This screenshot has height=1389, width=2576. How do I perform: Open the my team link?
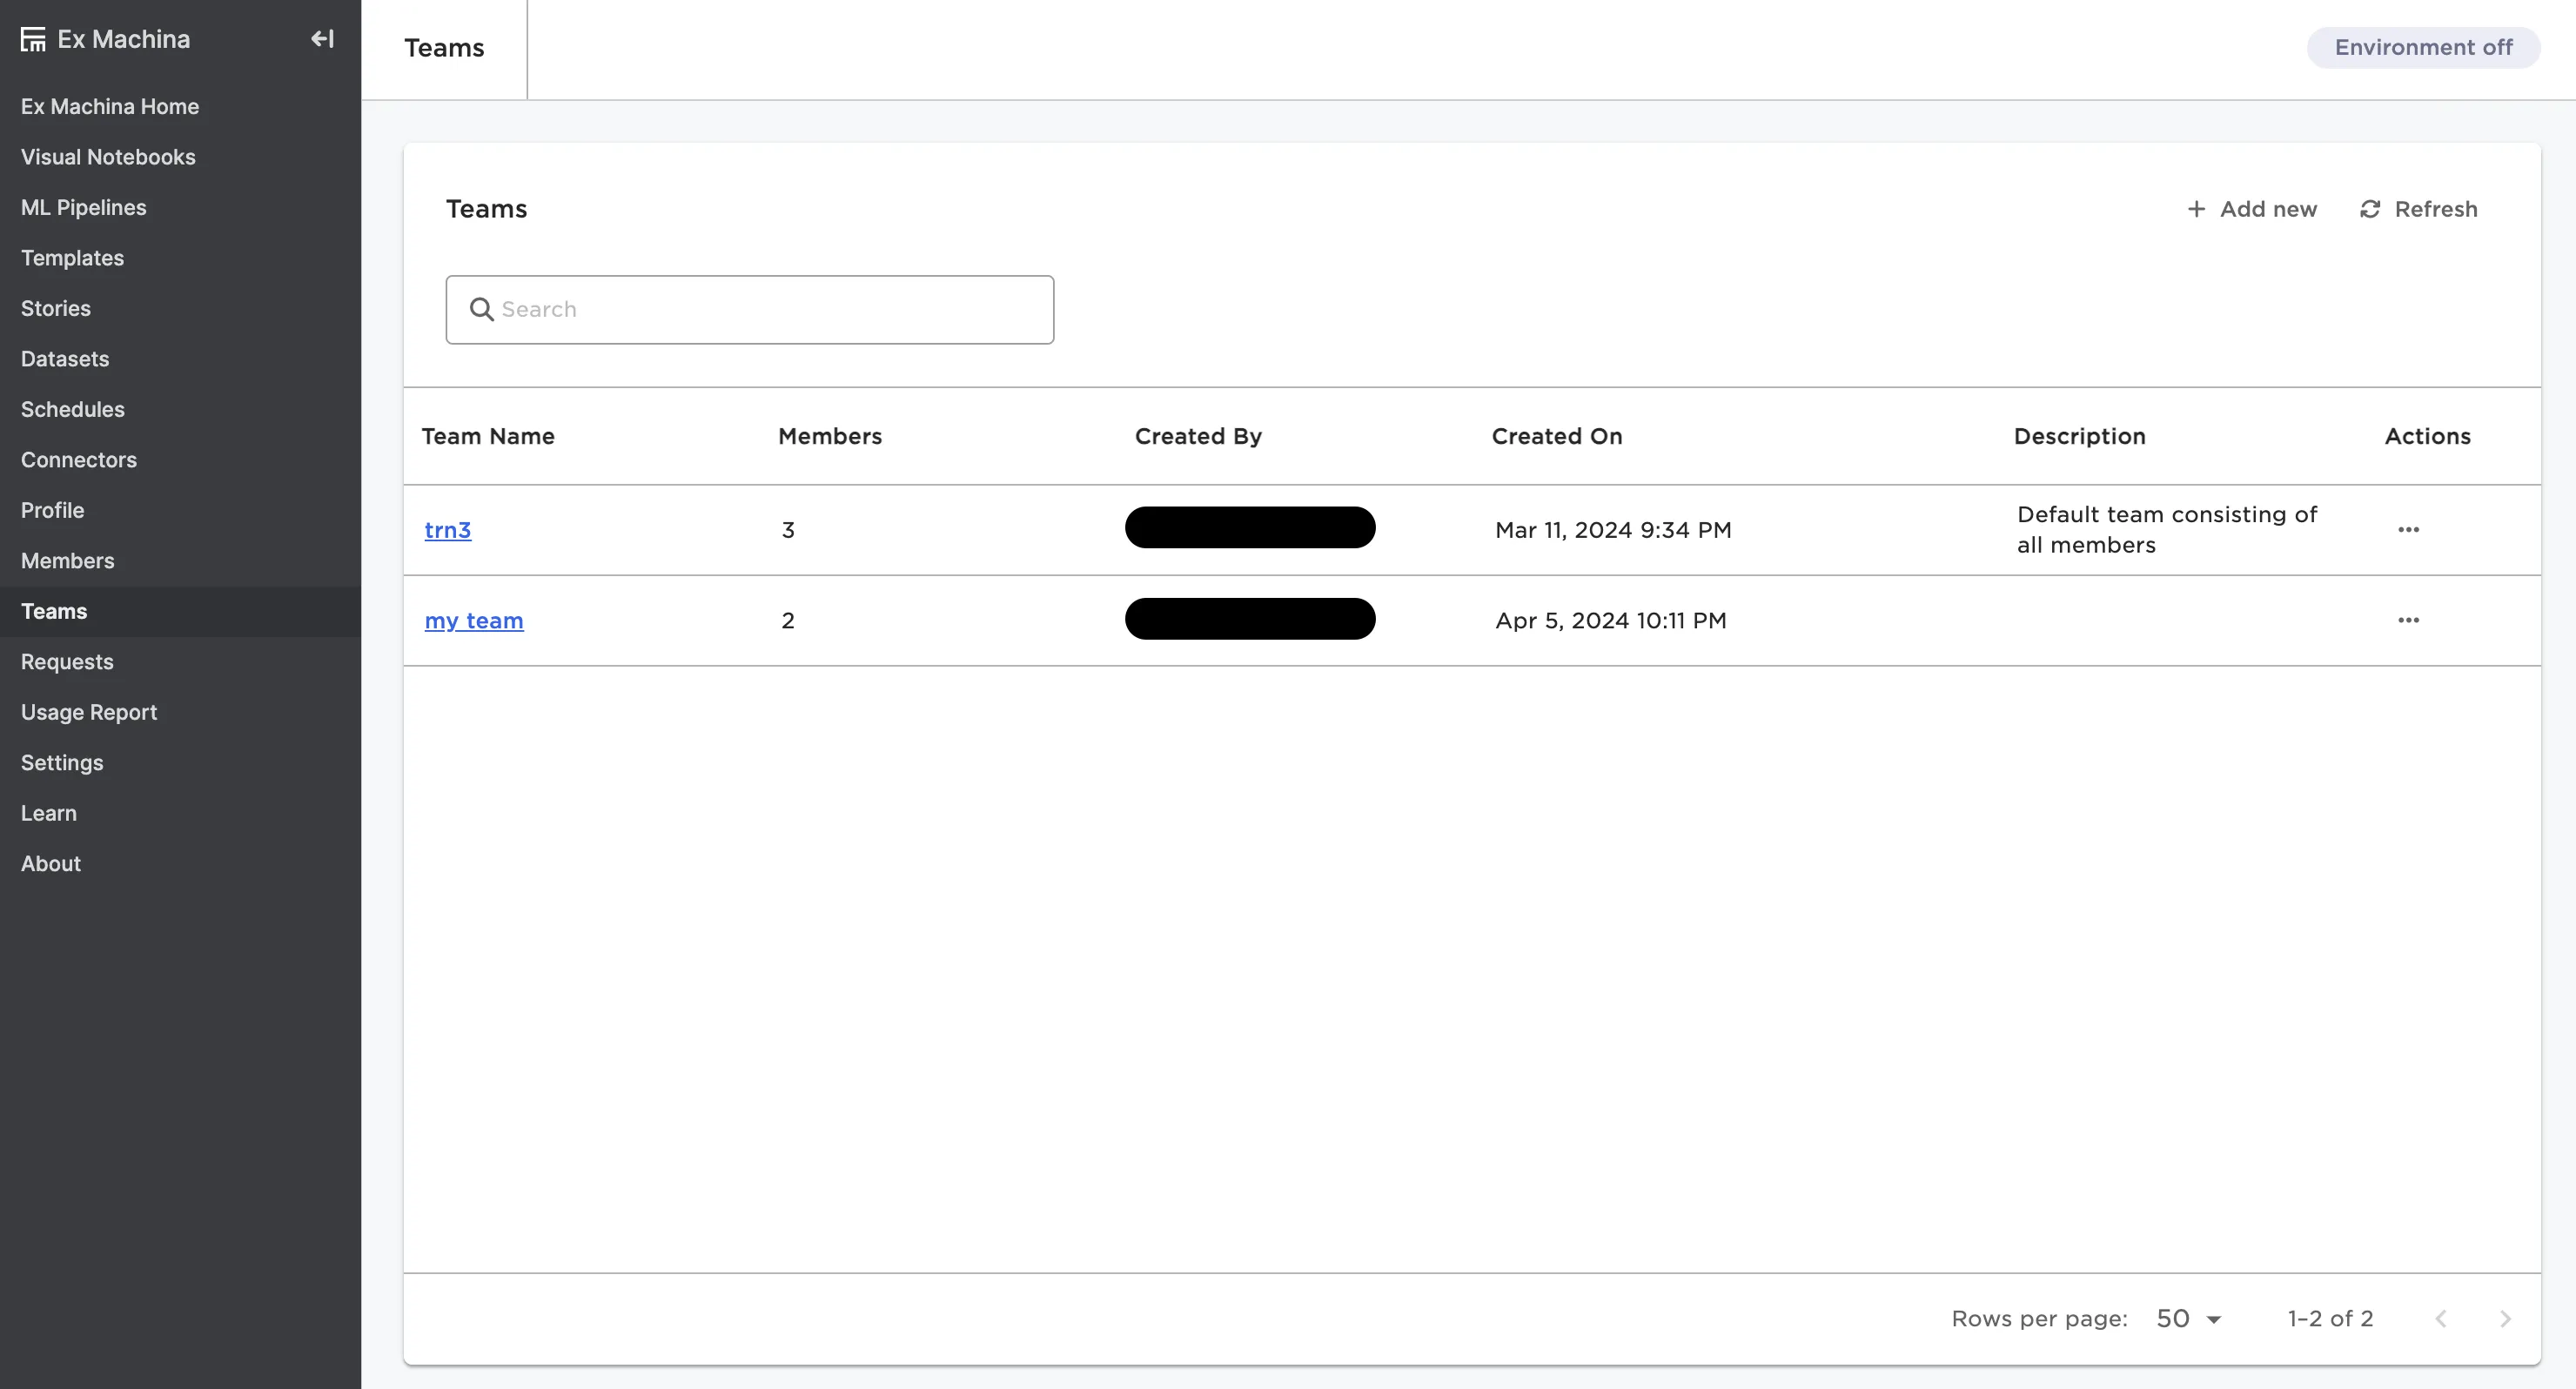click(474, 620)
